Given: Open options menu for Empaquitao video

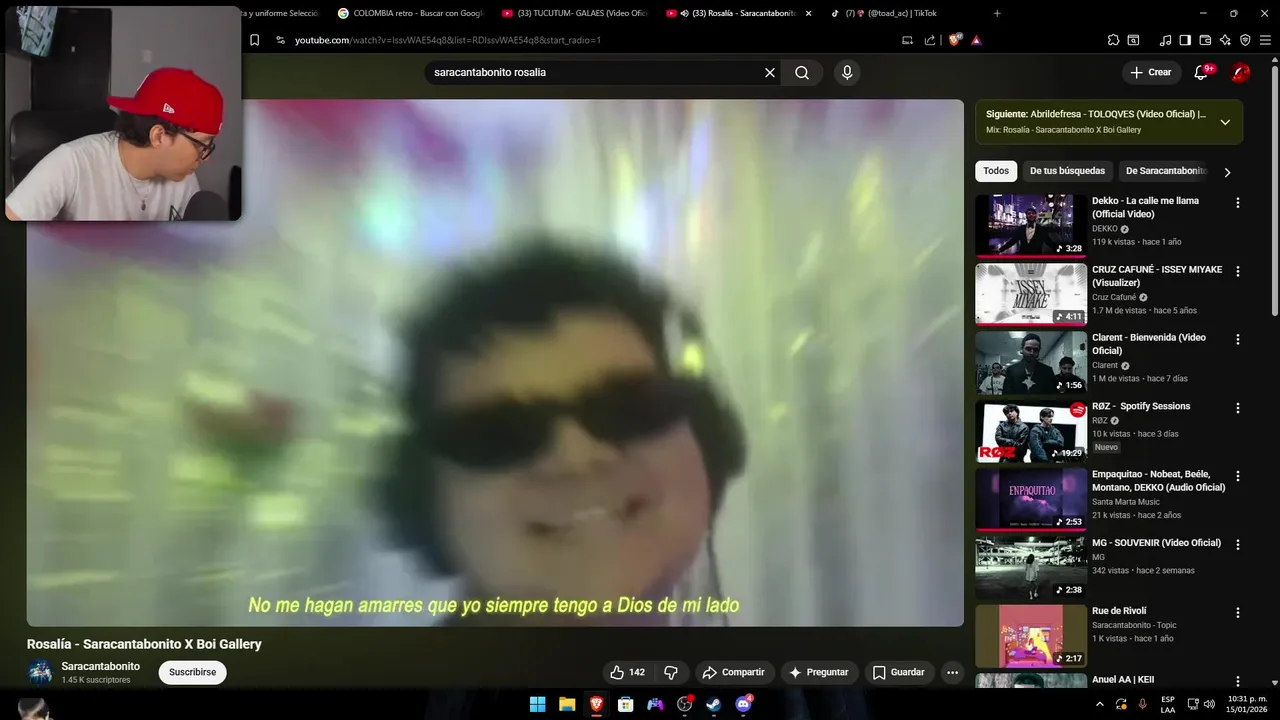Looking at the screenshot, I should pyautogui.click(x=1237, y=476).
